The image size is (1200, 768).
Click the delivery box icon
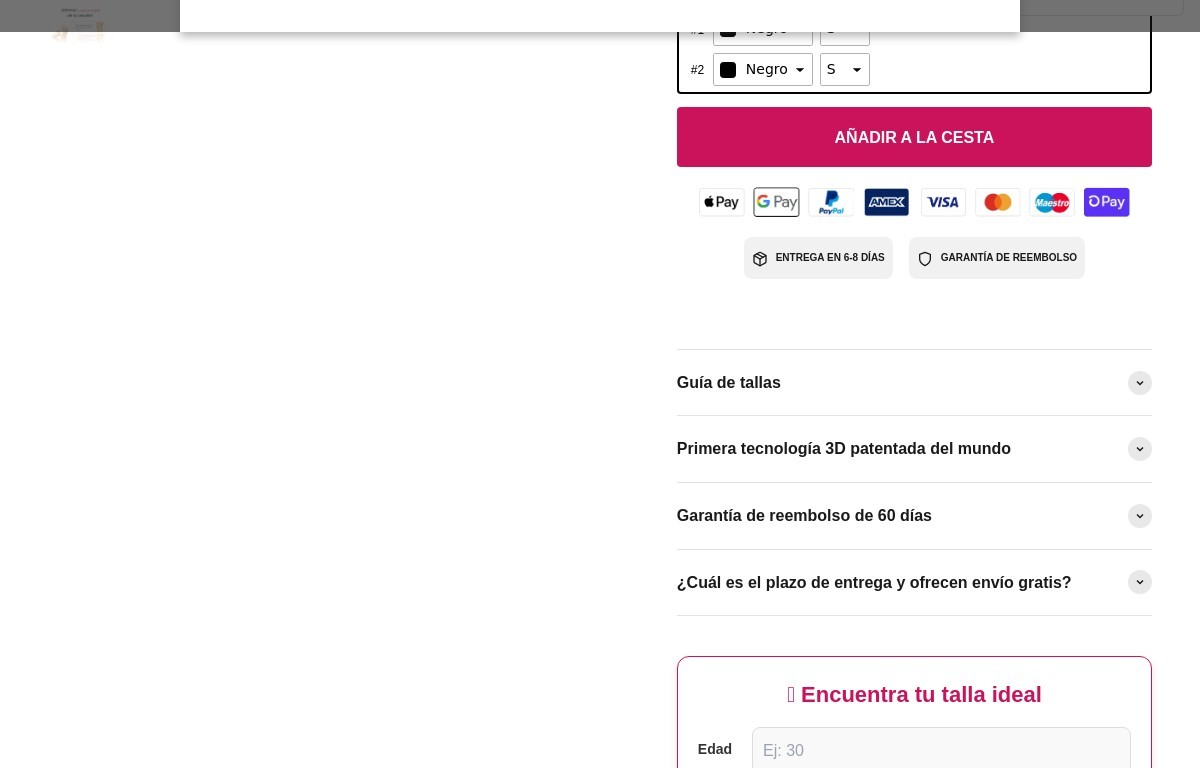click(760, 259)
